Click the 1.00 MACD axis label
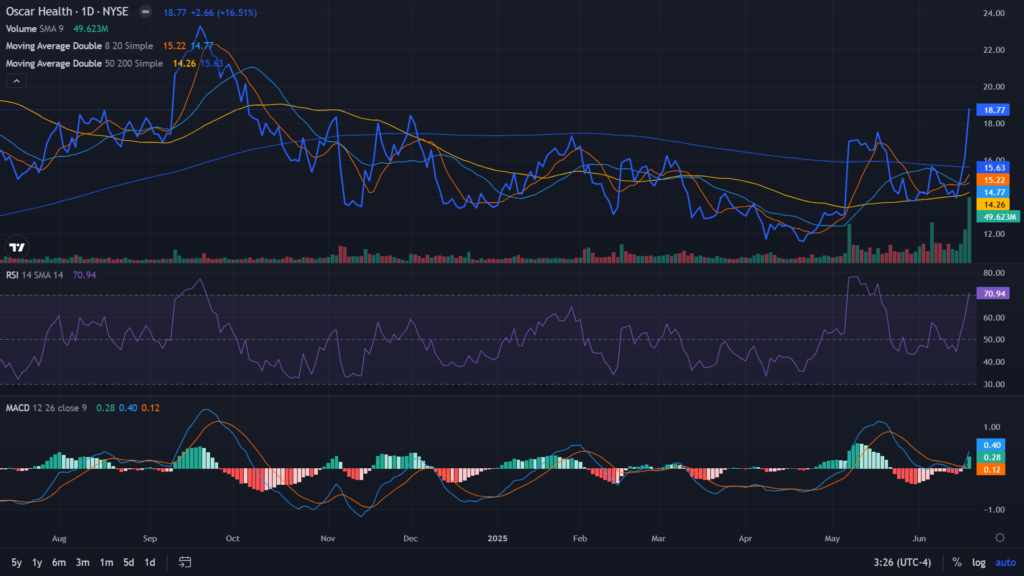This screenshot has height=576, width=1024. click(991, 427)
